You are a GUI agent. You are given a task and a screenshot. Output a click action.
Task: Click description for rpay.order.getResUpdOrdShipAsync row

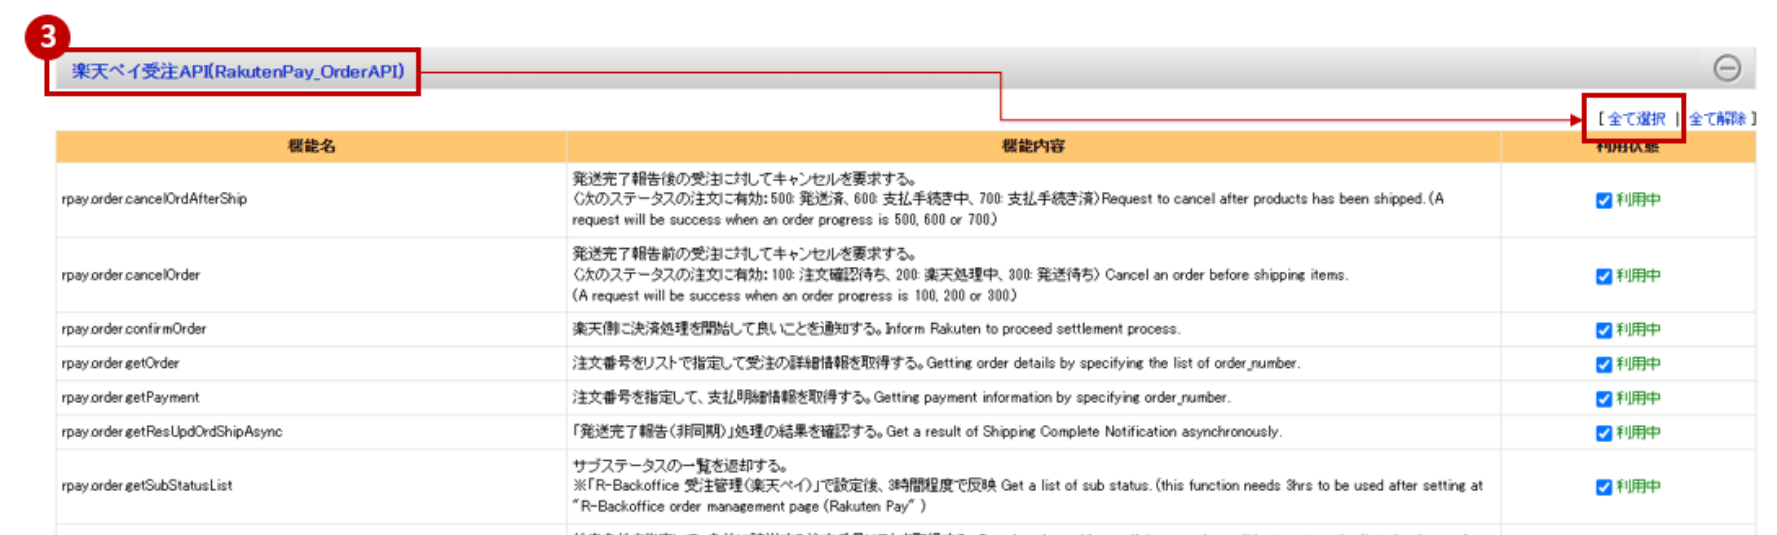point(927,431)
